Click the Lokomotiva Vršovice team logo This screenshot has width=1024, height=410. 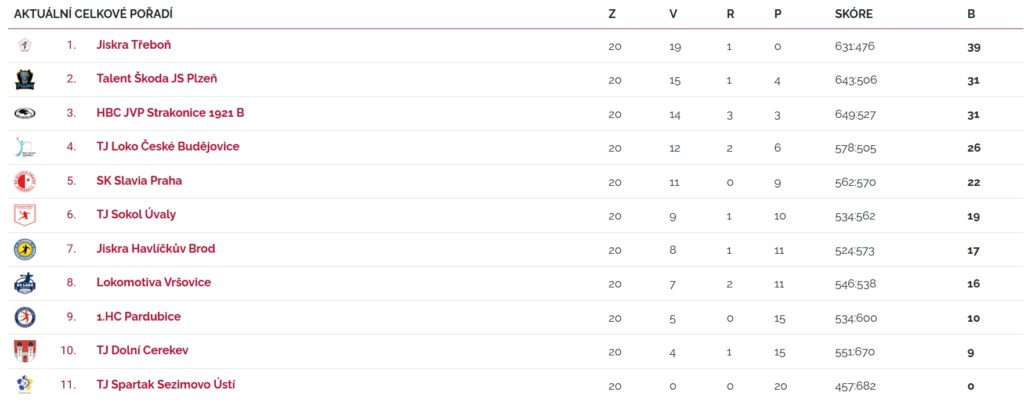click(x=25, y=283)
